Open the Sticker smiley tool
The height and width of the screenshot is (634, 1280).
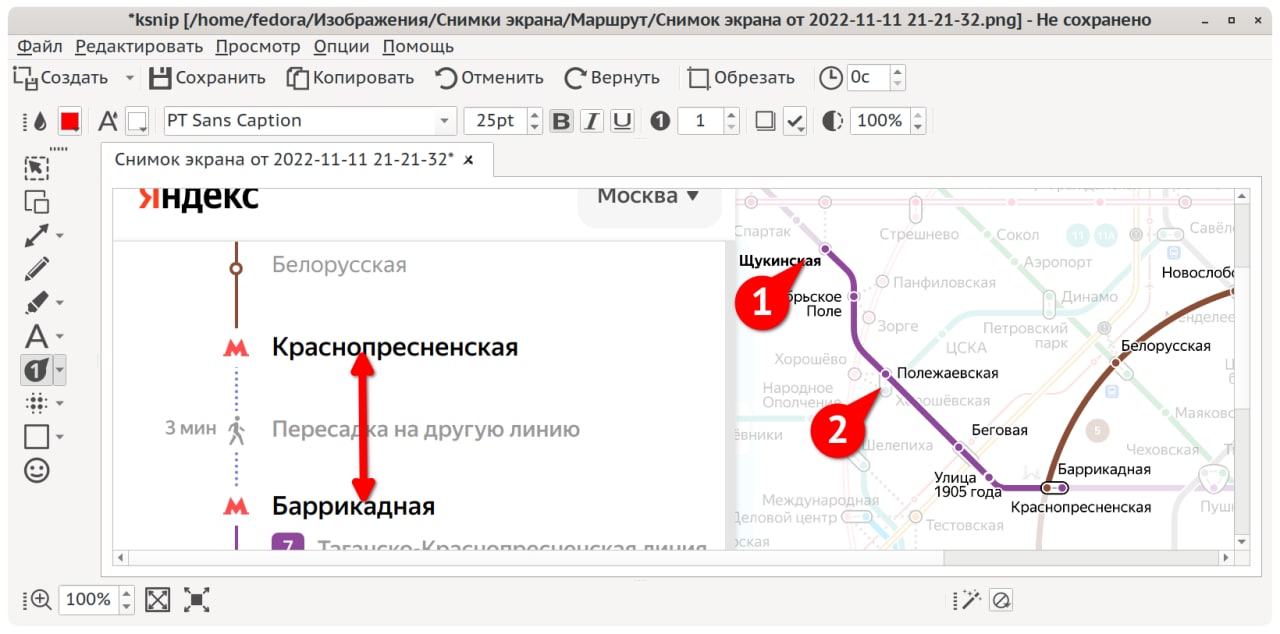pos(37,470)
